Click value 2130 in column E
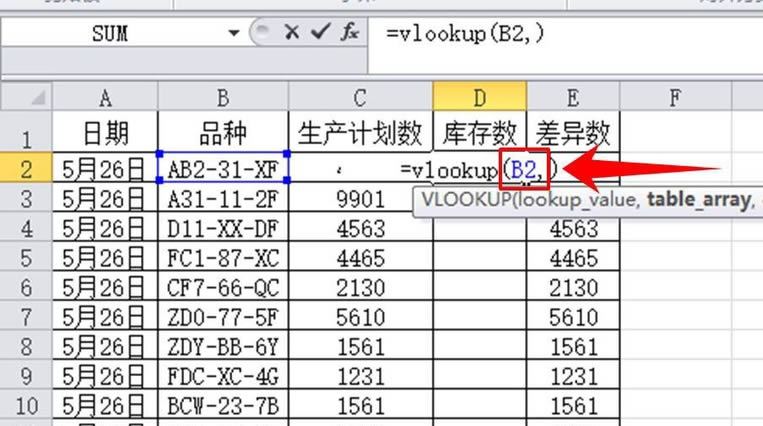 pos(573,287)
